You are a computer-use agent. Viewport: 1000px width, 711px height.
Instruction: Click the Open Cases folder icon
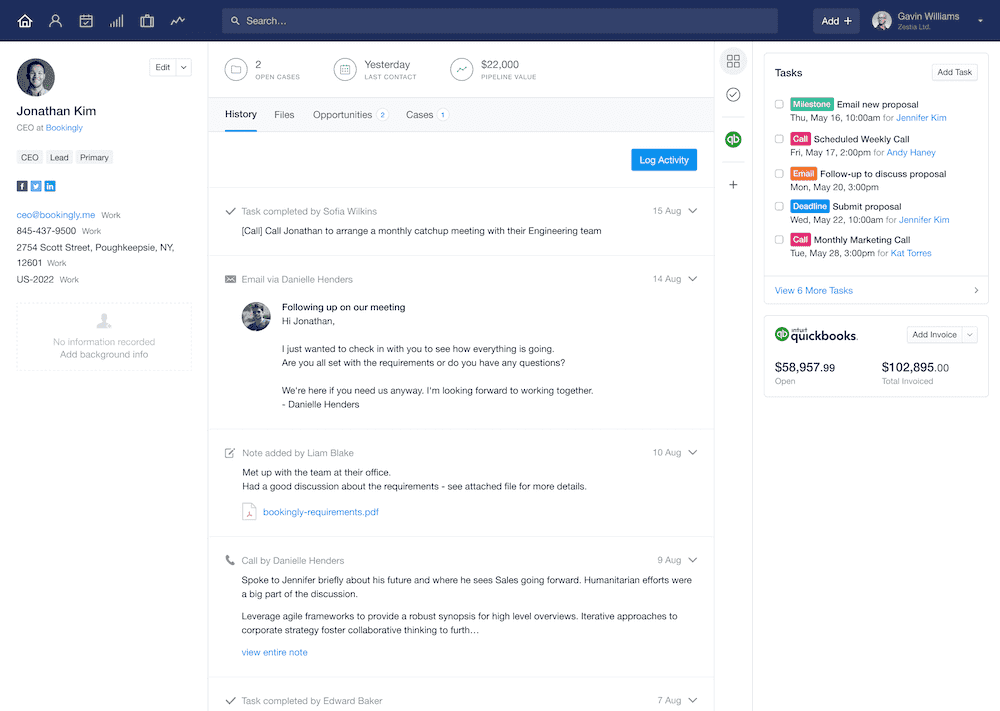pos(236,70)
